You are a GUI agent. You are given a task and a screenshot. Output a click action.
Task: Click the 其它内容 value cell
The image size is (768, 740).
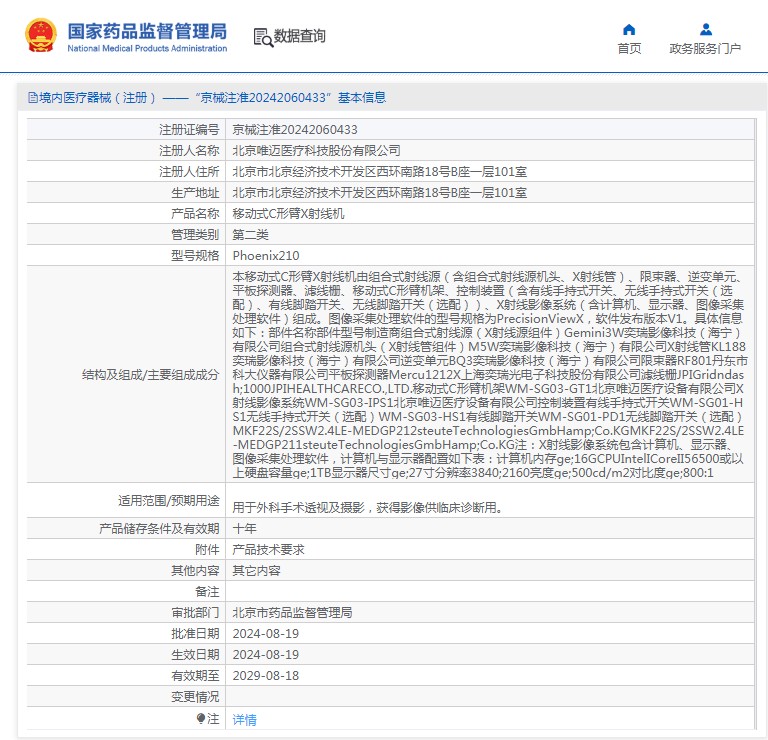coord(256,570)
